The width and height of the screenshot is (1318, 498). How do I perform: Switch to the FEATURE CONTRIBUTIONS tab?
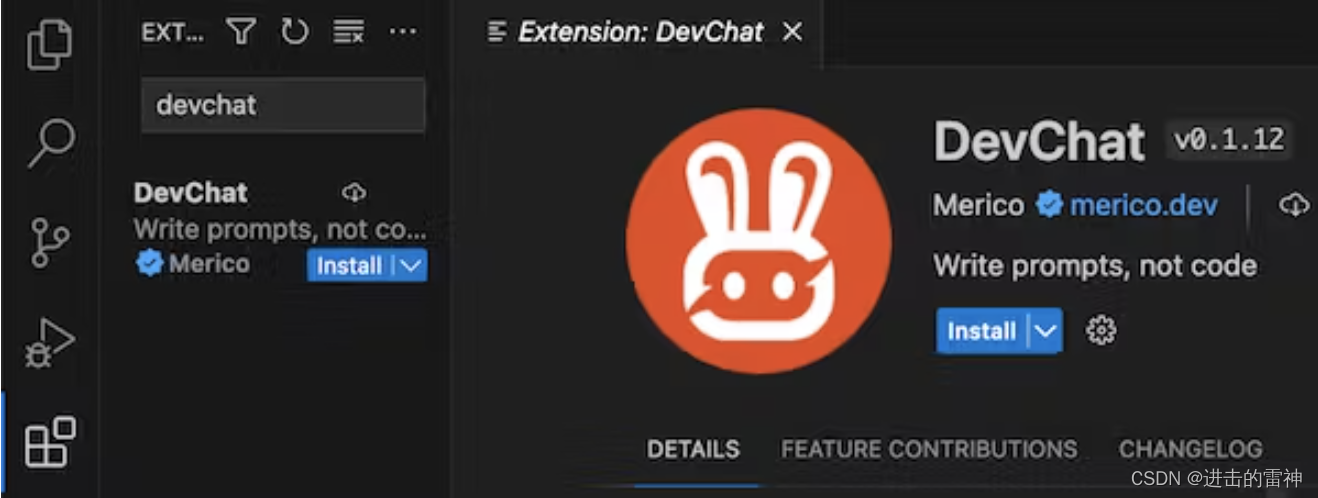[x=929, y=449]
